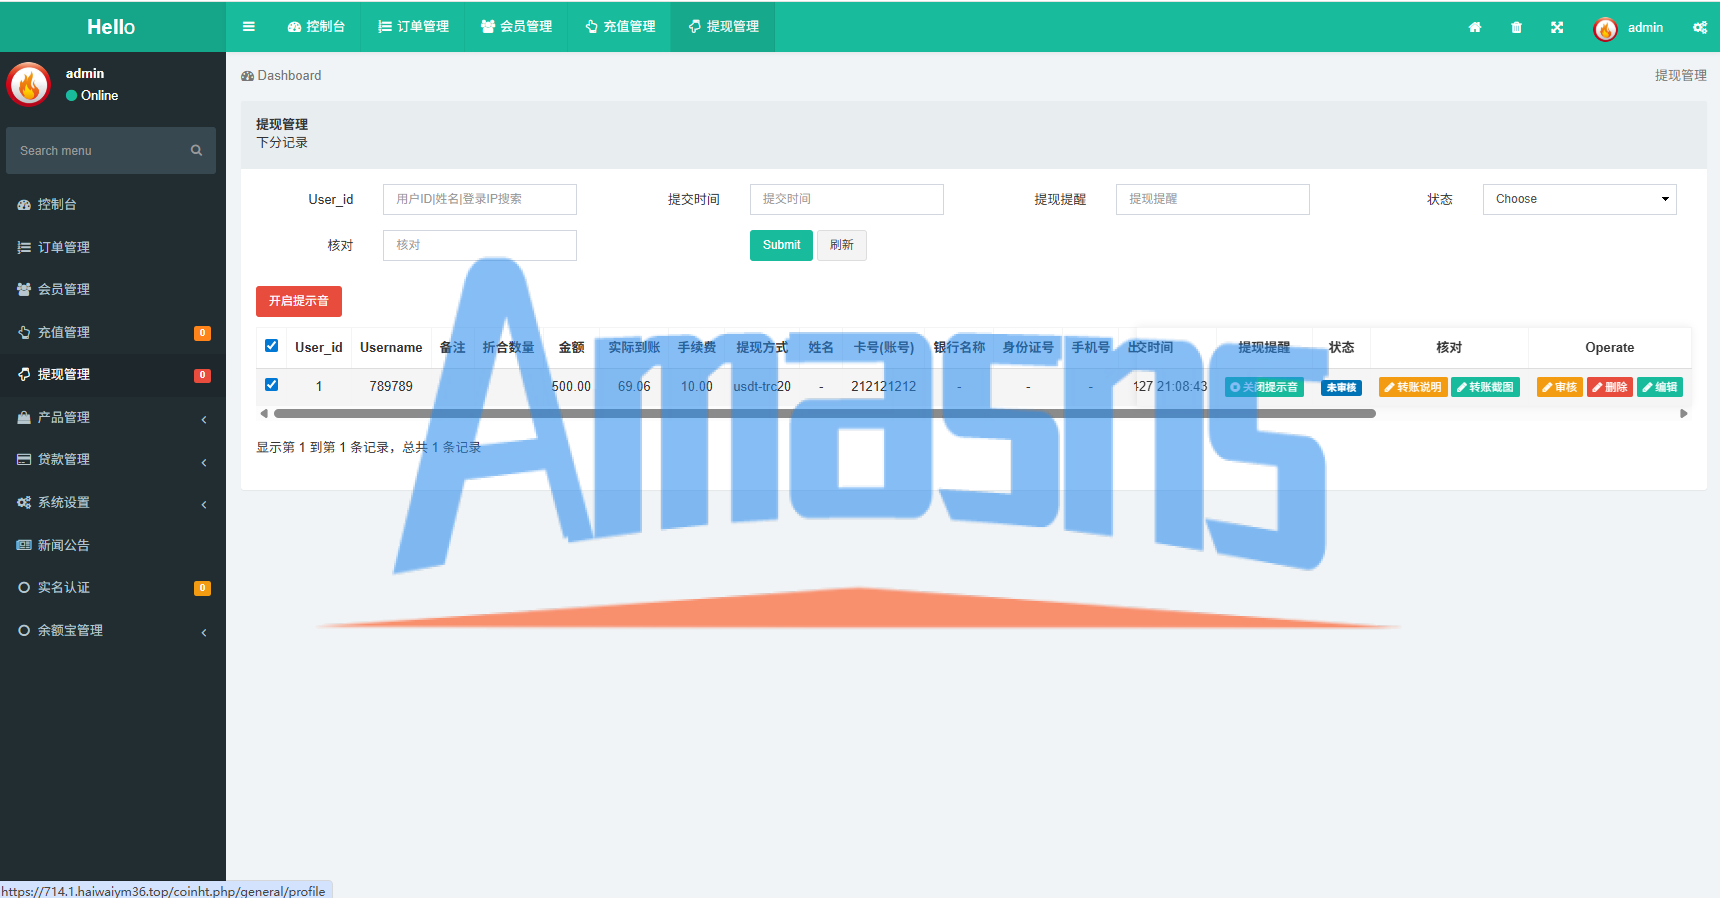Expand the 系统设置 sidebar submenu

113,502
